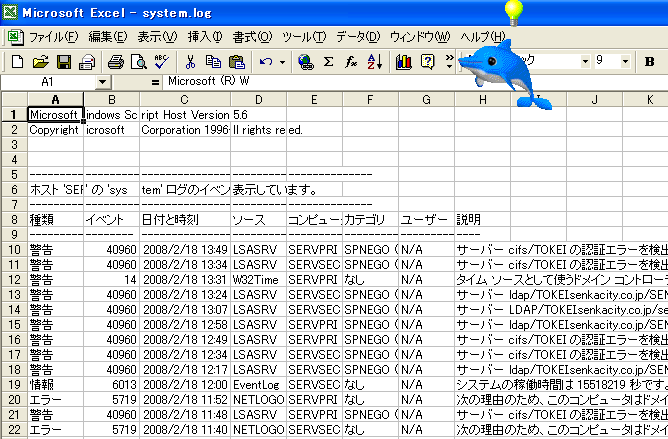
Task: Click date cell 2008/2/18 11:52
Action: click(185, 400)
